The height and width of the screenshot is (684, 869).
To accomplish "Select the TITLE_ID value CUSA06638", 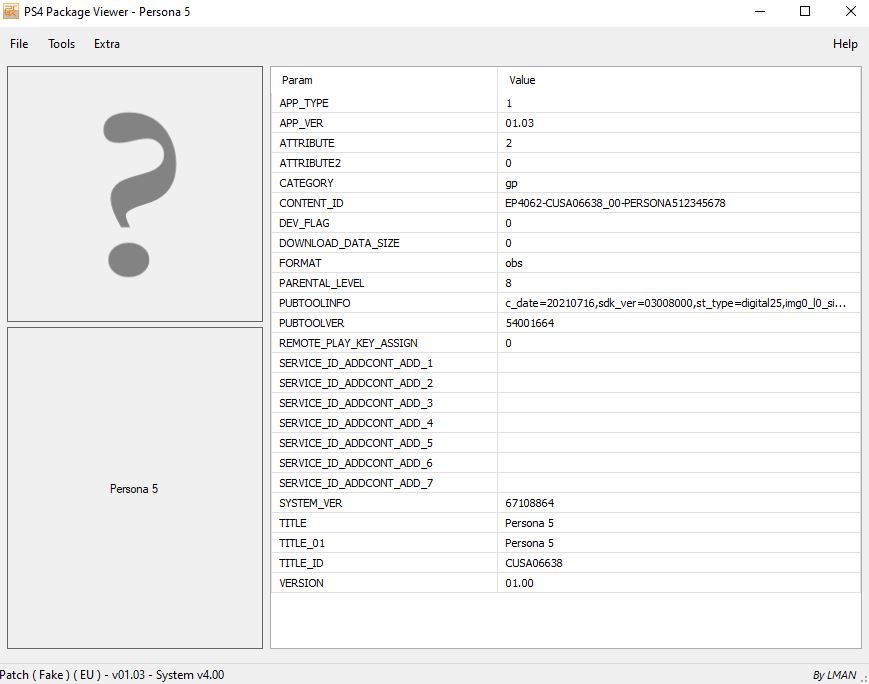I will [534, 563].
